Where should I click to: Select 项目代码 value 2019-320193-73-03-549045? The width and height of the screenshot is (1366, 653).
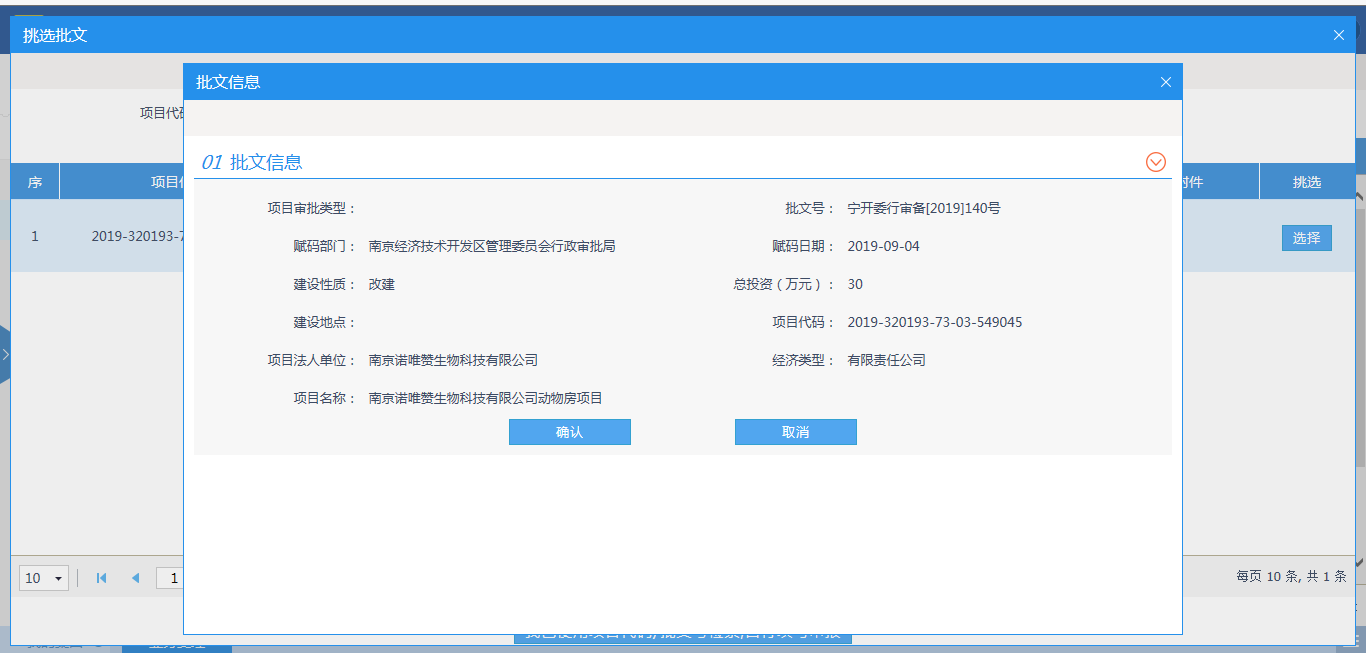click(x=935, y=323)
